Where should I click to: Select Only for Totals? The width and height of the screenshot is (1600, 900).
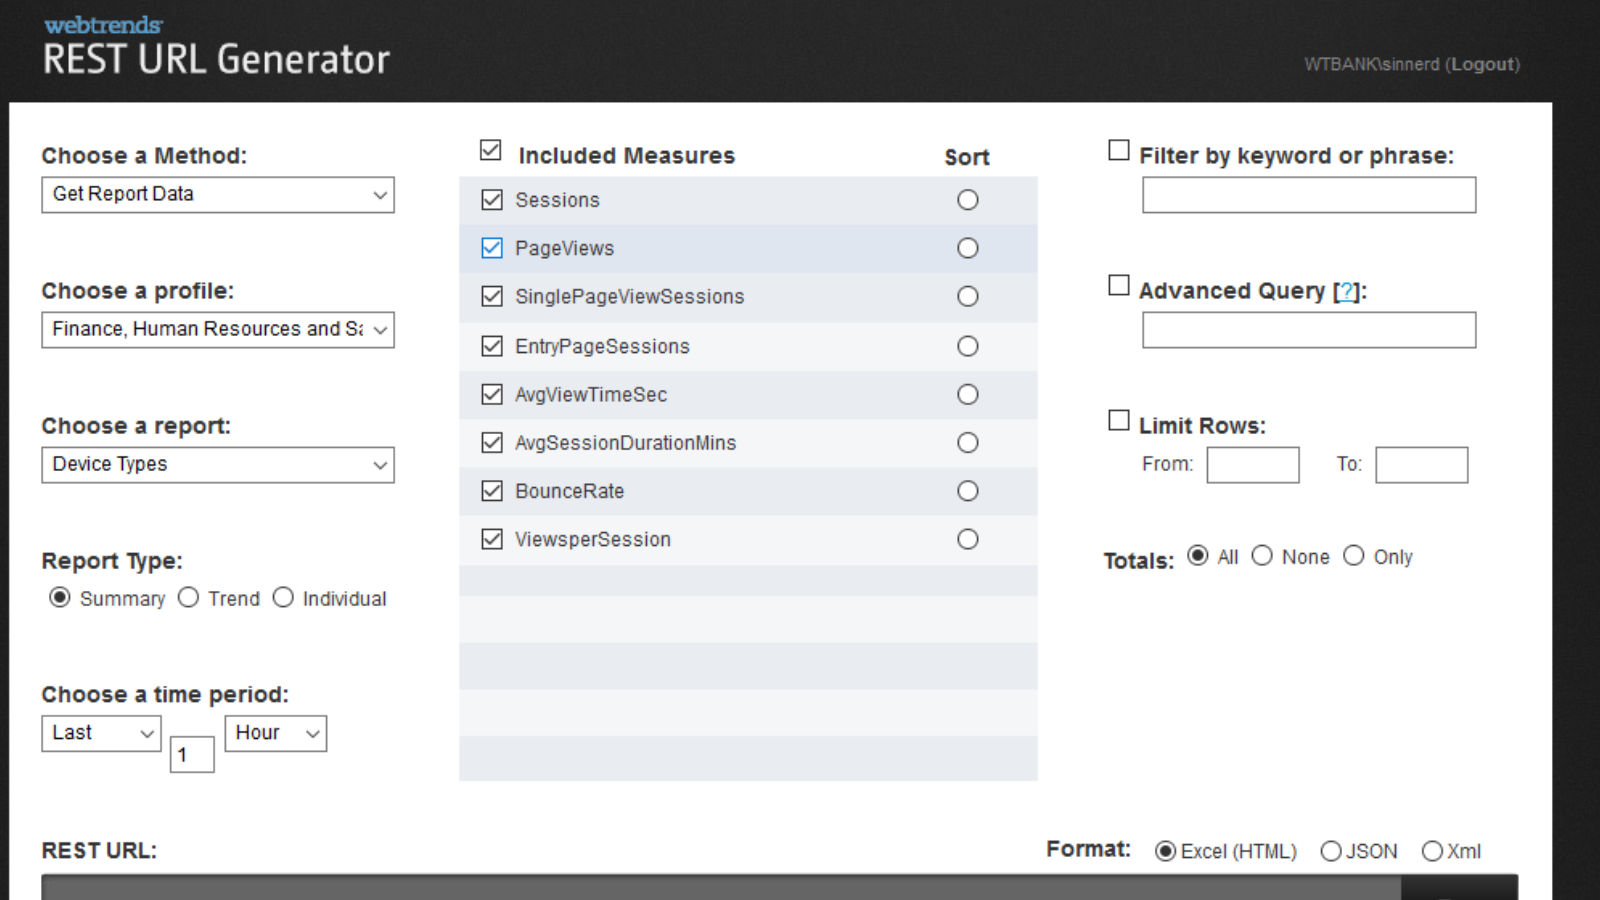[1353, 556]
